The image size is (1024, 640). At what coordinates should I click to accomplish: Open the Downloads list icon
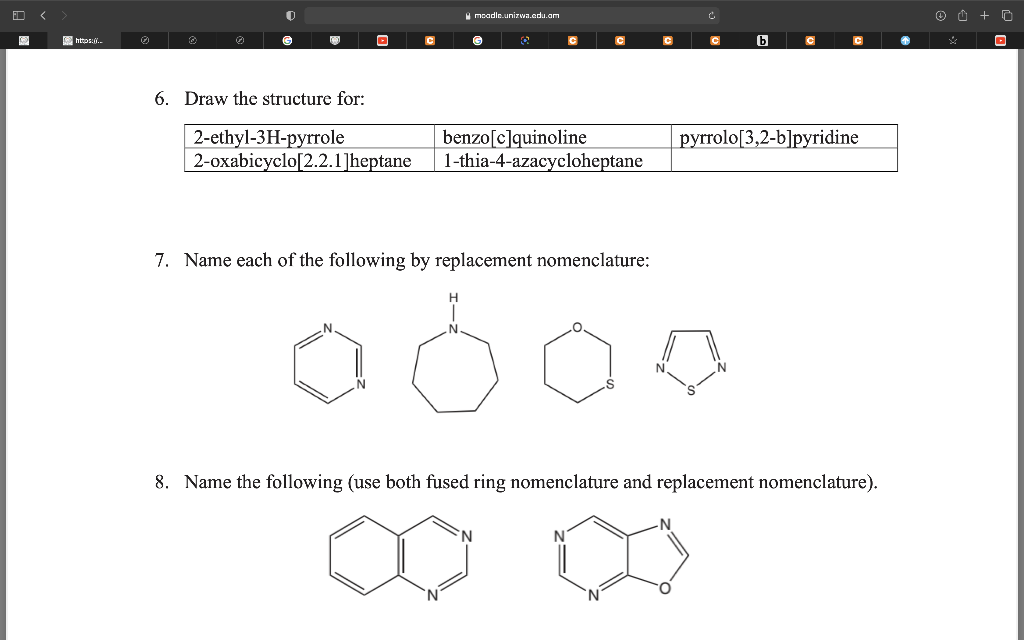939,15
